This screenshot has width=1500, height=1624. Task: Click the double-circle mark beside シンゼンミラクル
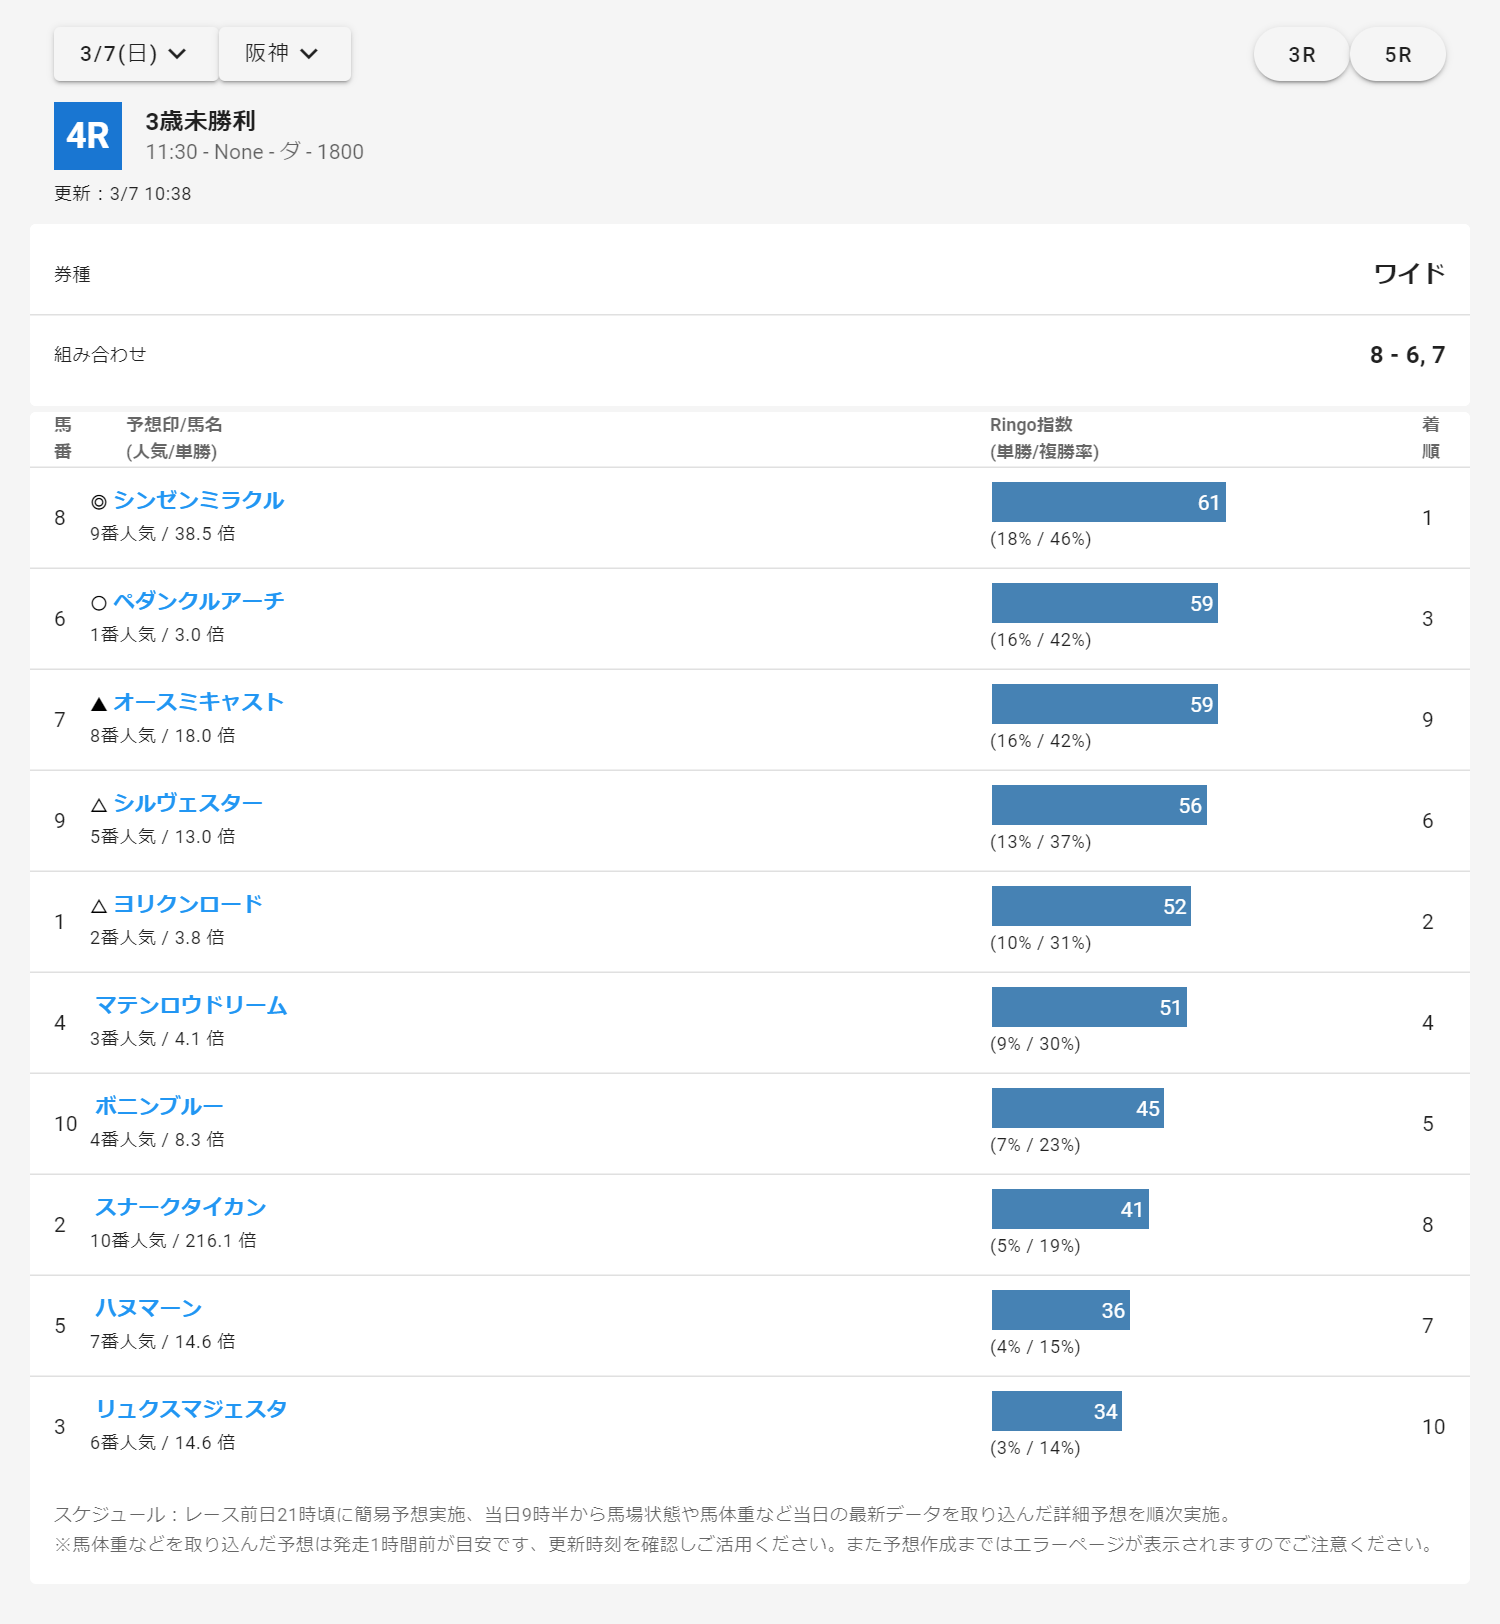coord(99,502)
